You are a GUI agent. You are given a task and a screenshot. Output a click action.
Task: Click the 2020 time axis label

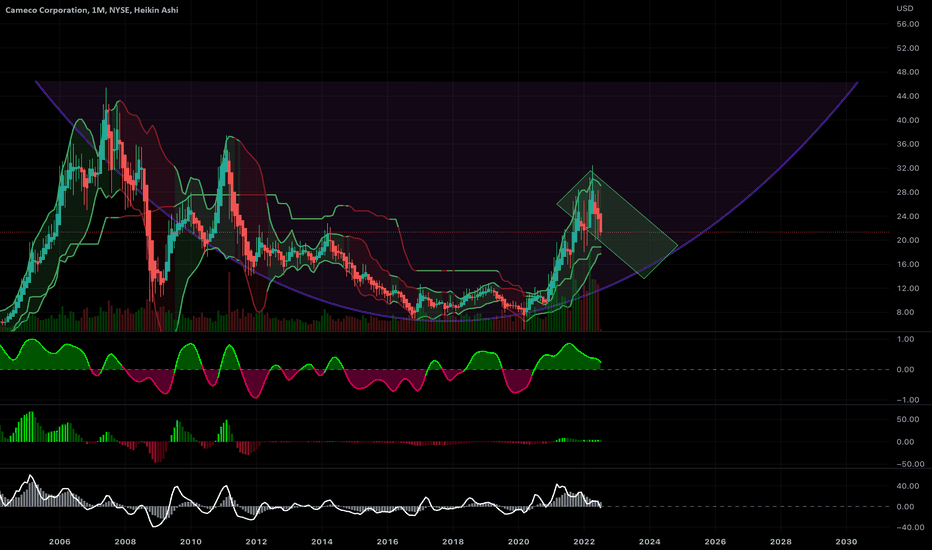(x=518, y=542)
